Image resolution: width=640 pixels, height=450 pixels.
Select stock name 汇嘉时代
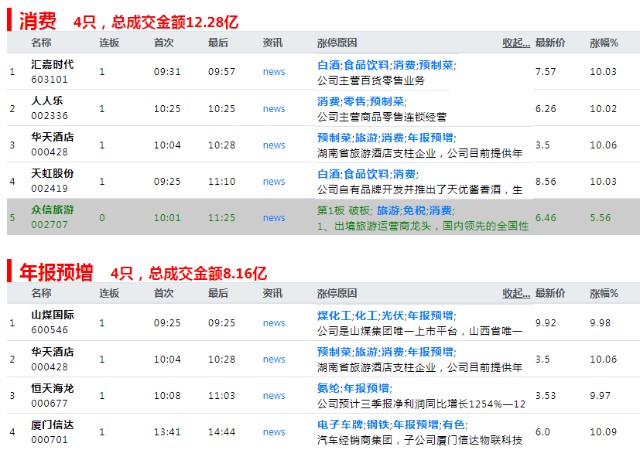tap(53, 65)
